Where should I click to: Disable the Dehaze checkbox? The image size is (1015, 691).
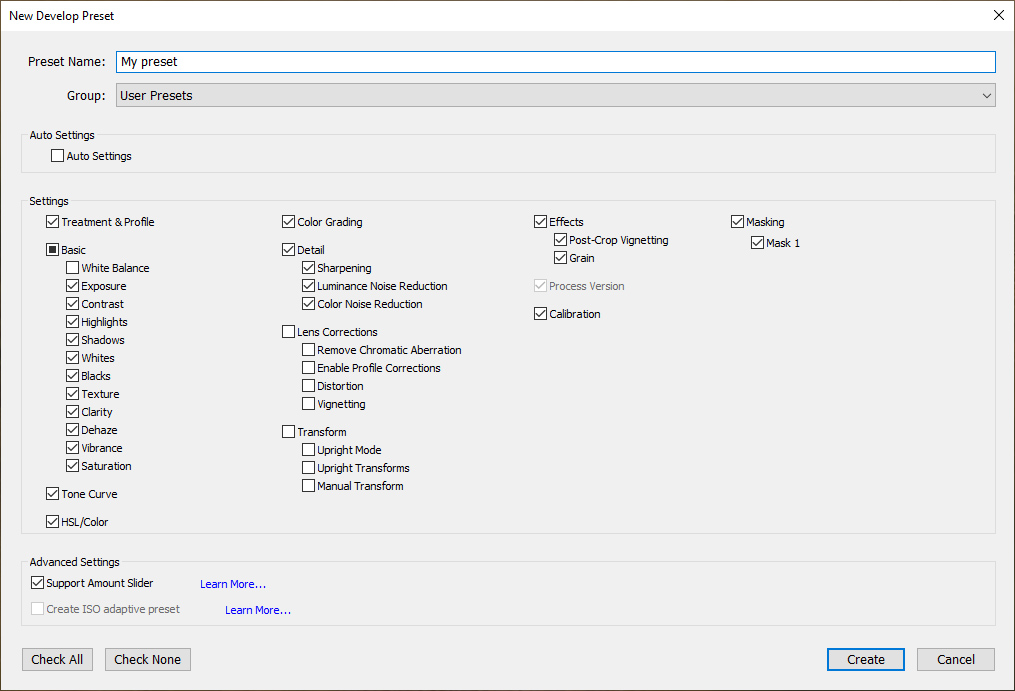pyautogui.click(x=73, y=430)
